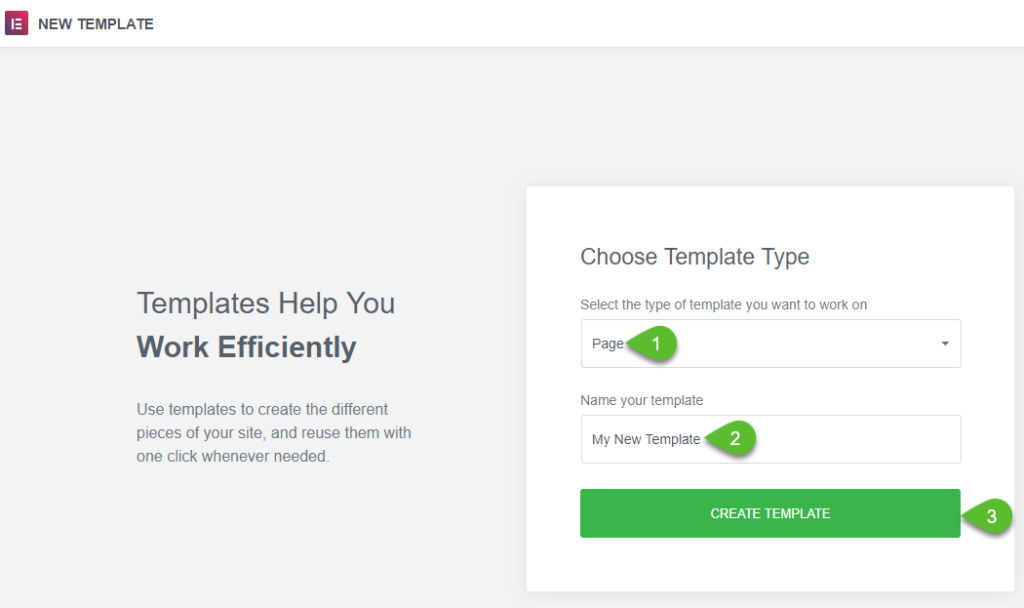1024x608 pixels.
Task: Click the Select the type of template label
Action: tap(724, 305)
